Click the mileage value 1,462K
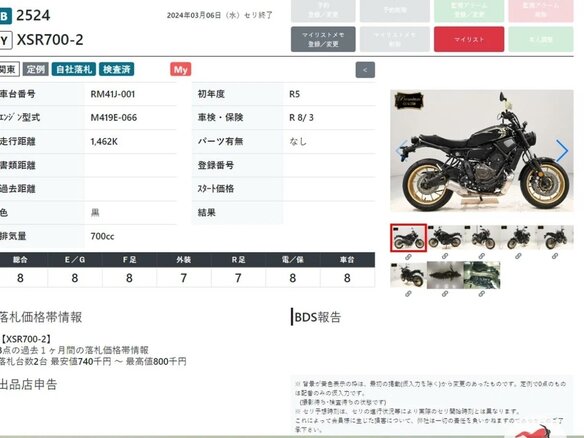 coord(104,142)
